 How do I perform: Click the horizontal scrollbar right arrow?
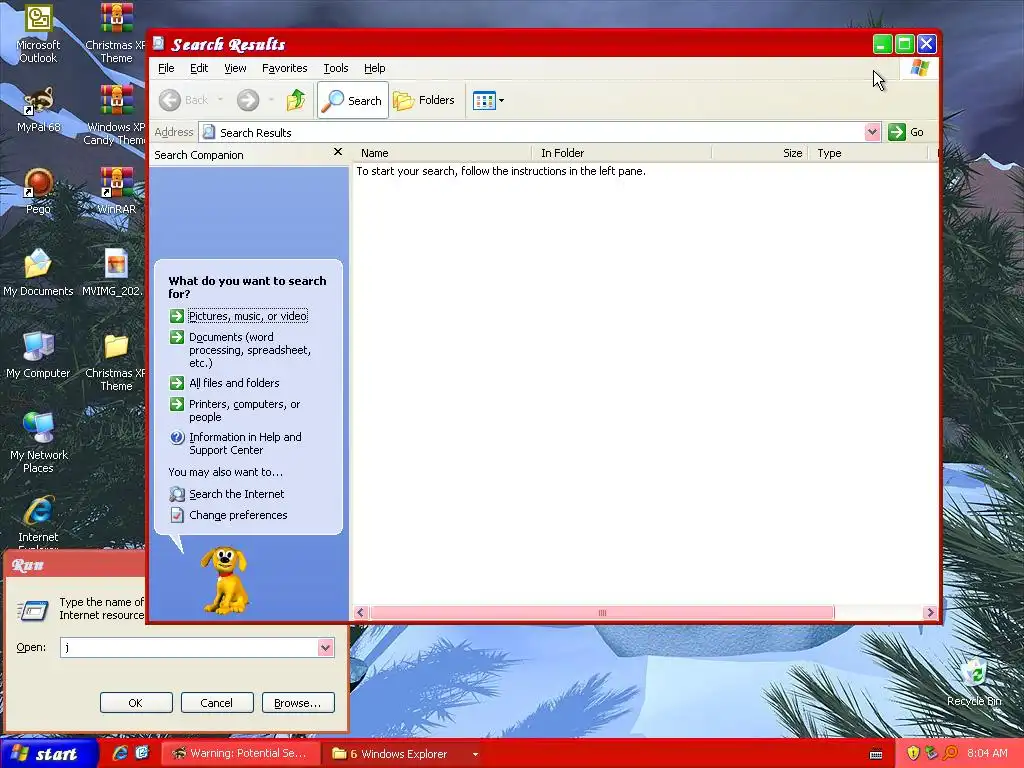pos(930,613)
